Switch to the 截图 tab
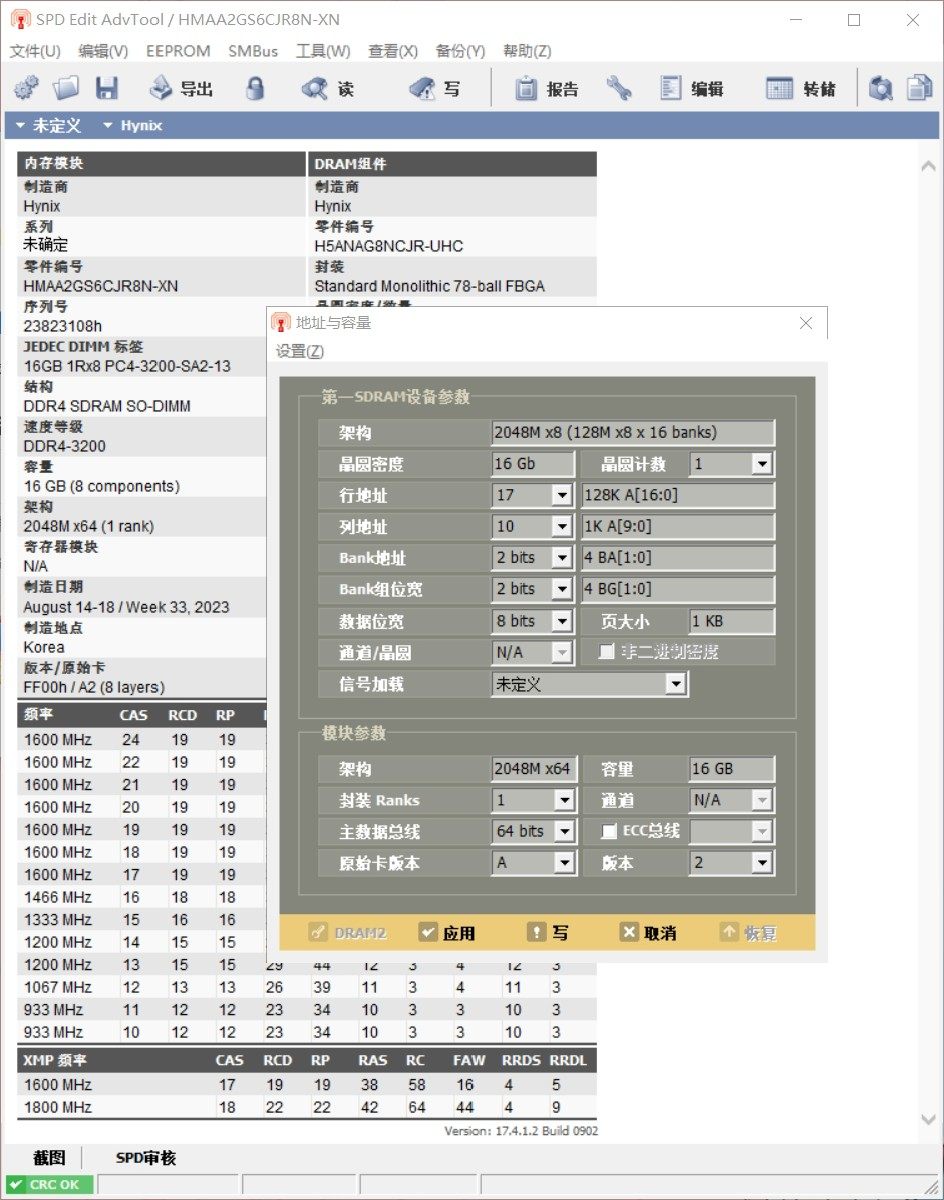This screenshot has width=944, height=1200. click(49, 1157)
